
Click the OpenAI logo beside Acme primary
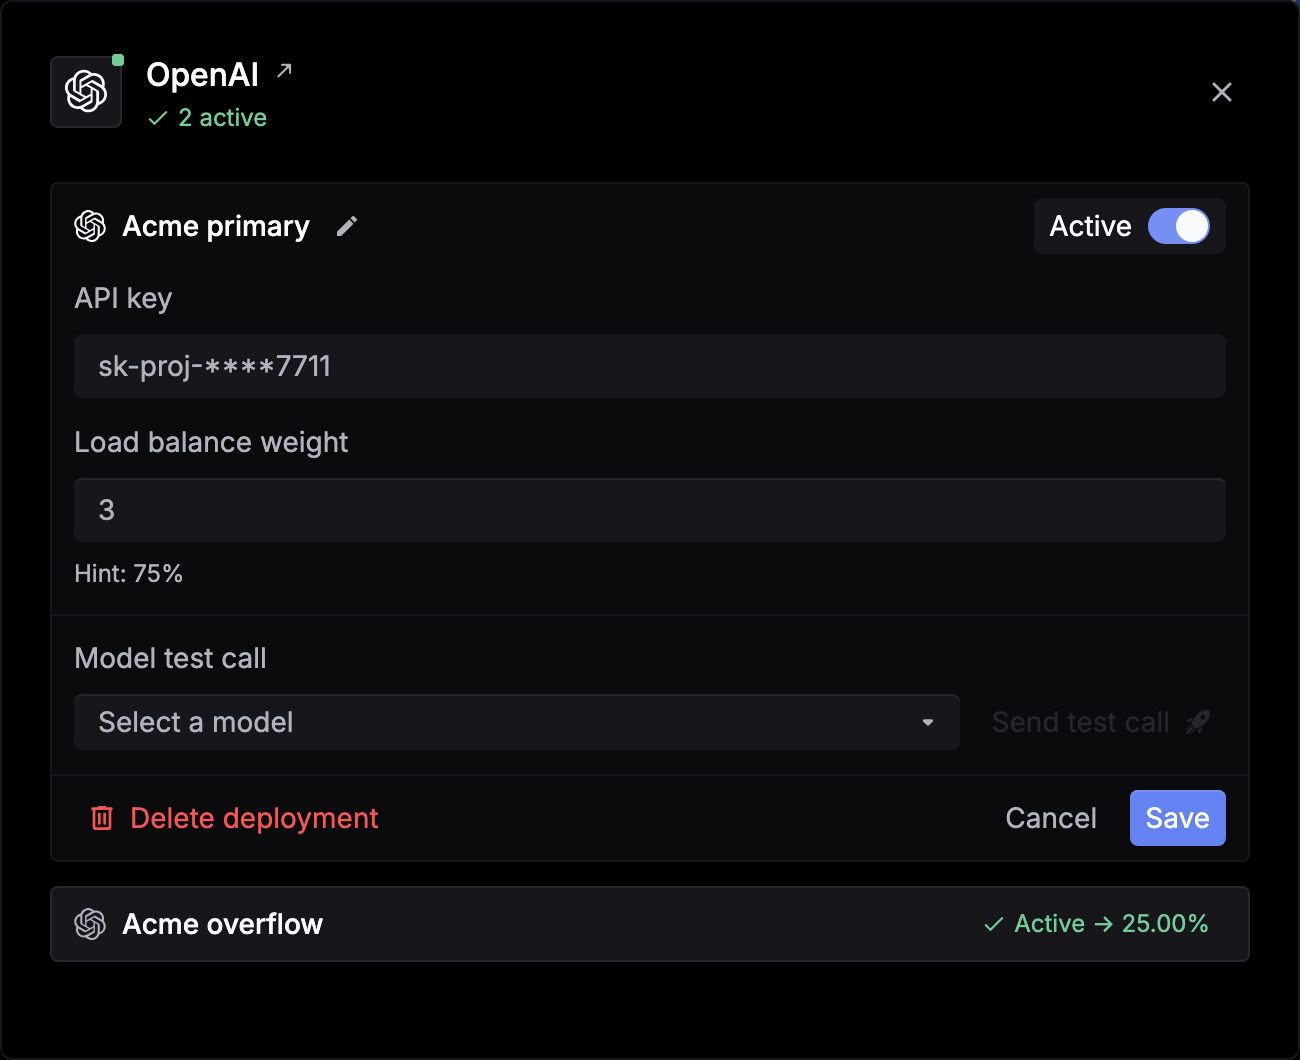[x=90, y=226]
